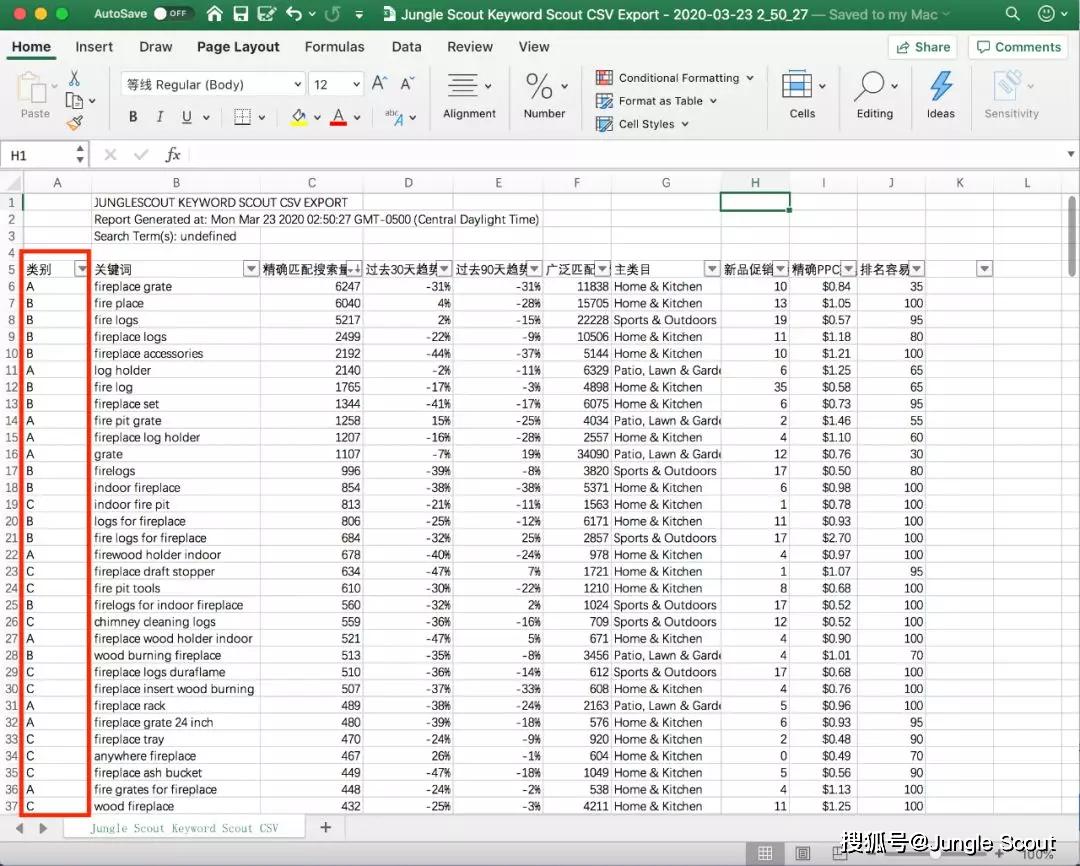Click the Comments button
This screenshot has height=866, width=1080.
1019,47
